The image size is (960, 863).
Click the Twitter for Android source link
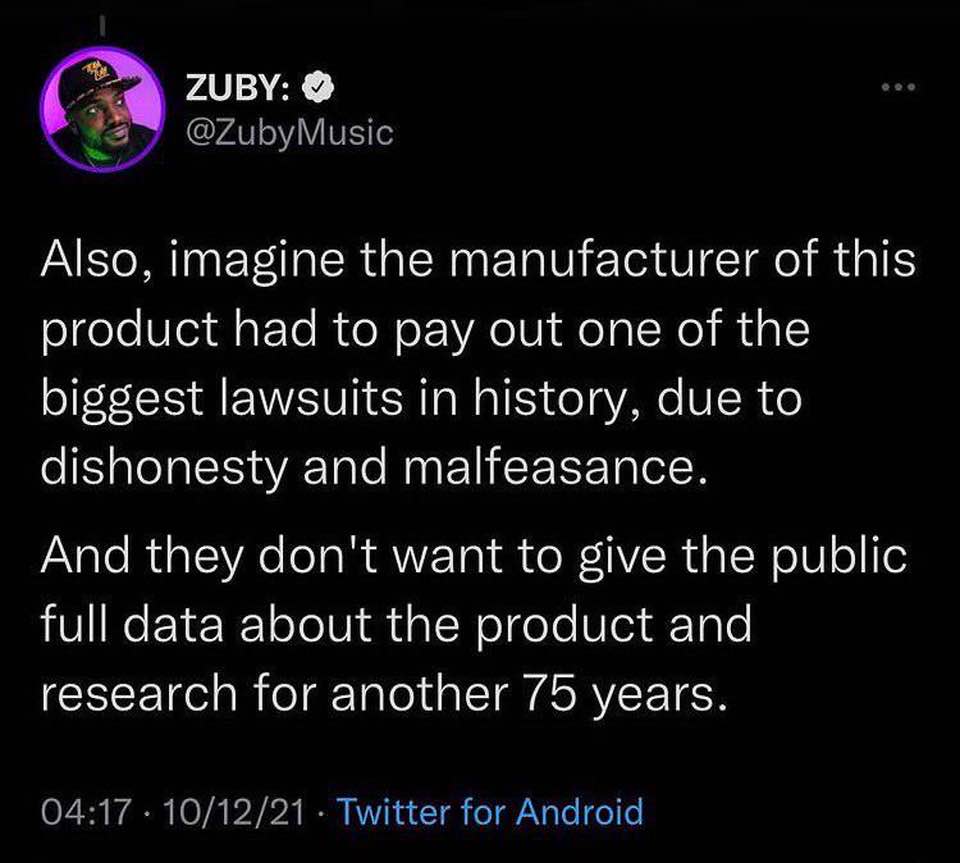tap(490, 810)
